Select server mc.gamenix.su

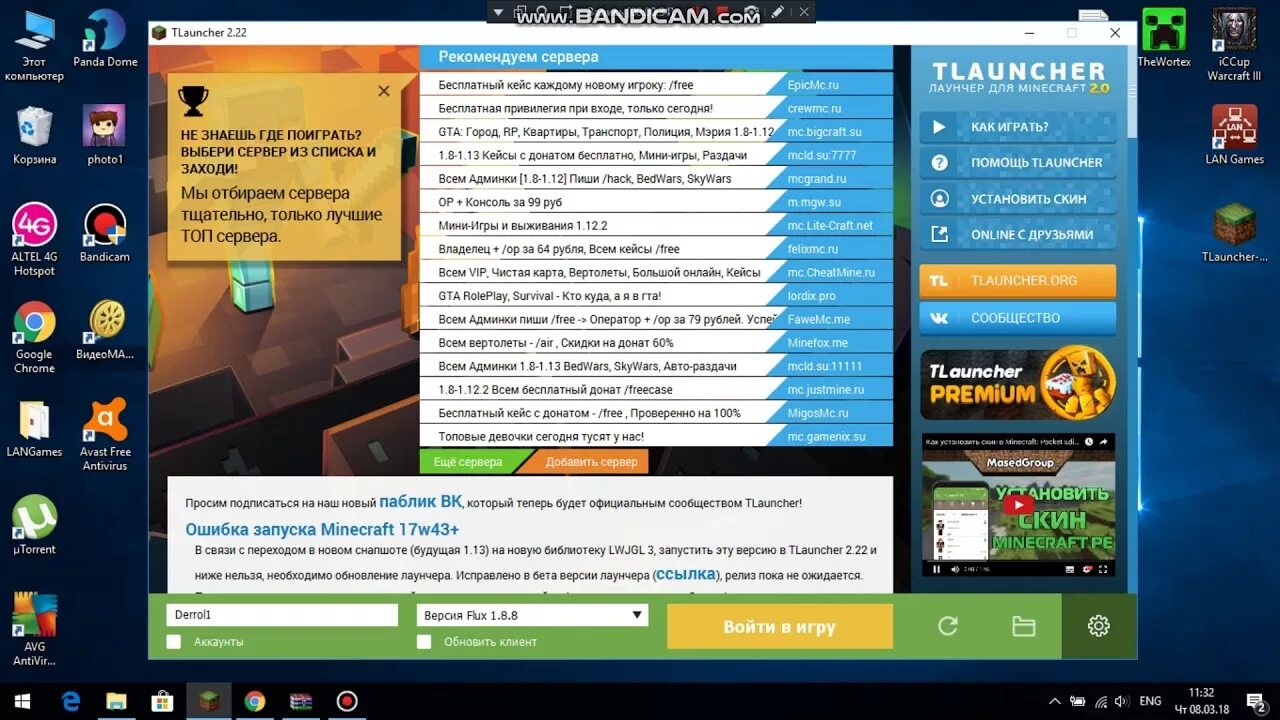pos(826,437)
